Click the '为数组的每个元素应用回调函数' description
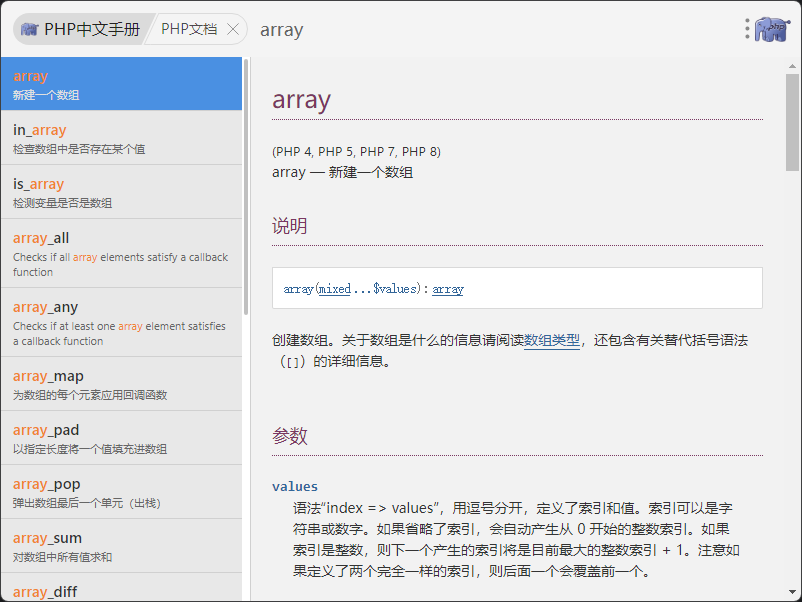This screenshot has height=602, width=802. [x=90, y=395]
